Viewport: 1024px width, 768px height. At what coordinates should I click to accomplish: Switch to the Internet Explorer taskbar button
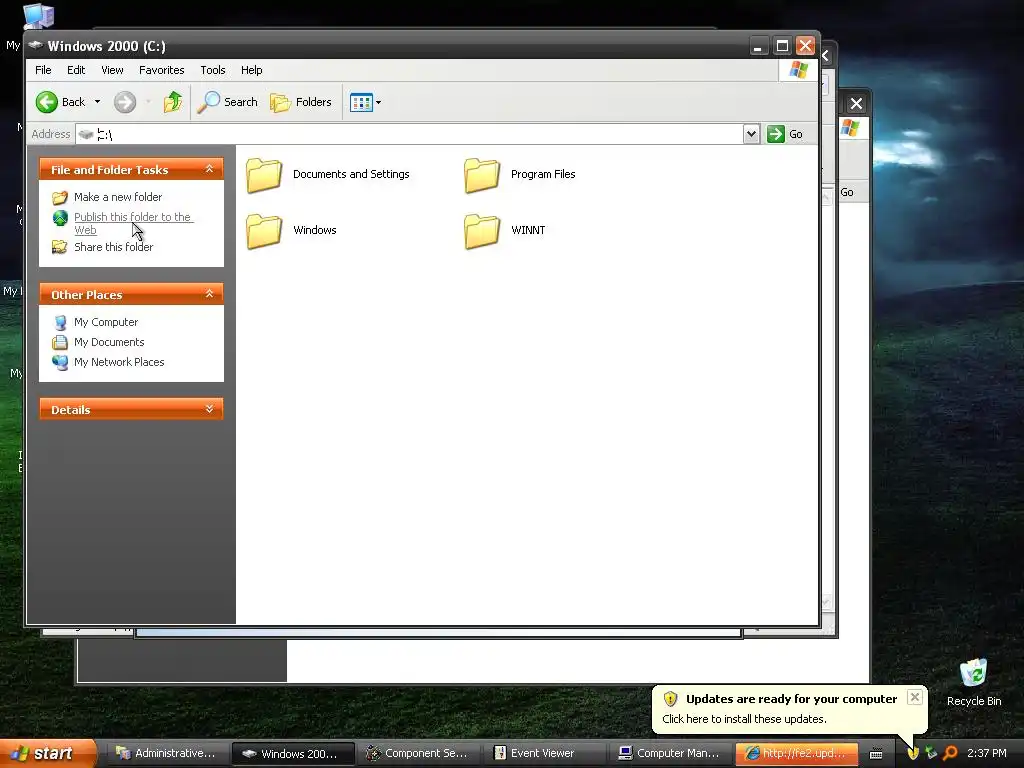pos(795,753)
